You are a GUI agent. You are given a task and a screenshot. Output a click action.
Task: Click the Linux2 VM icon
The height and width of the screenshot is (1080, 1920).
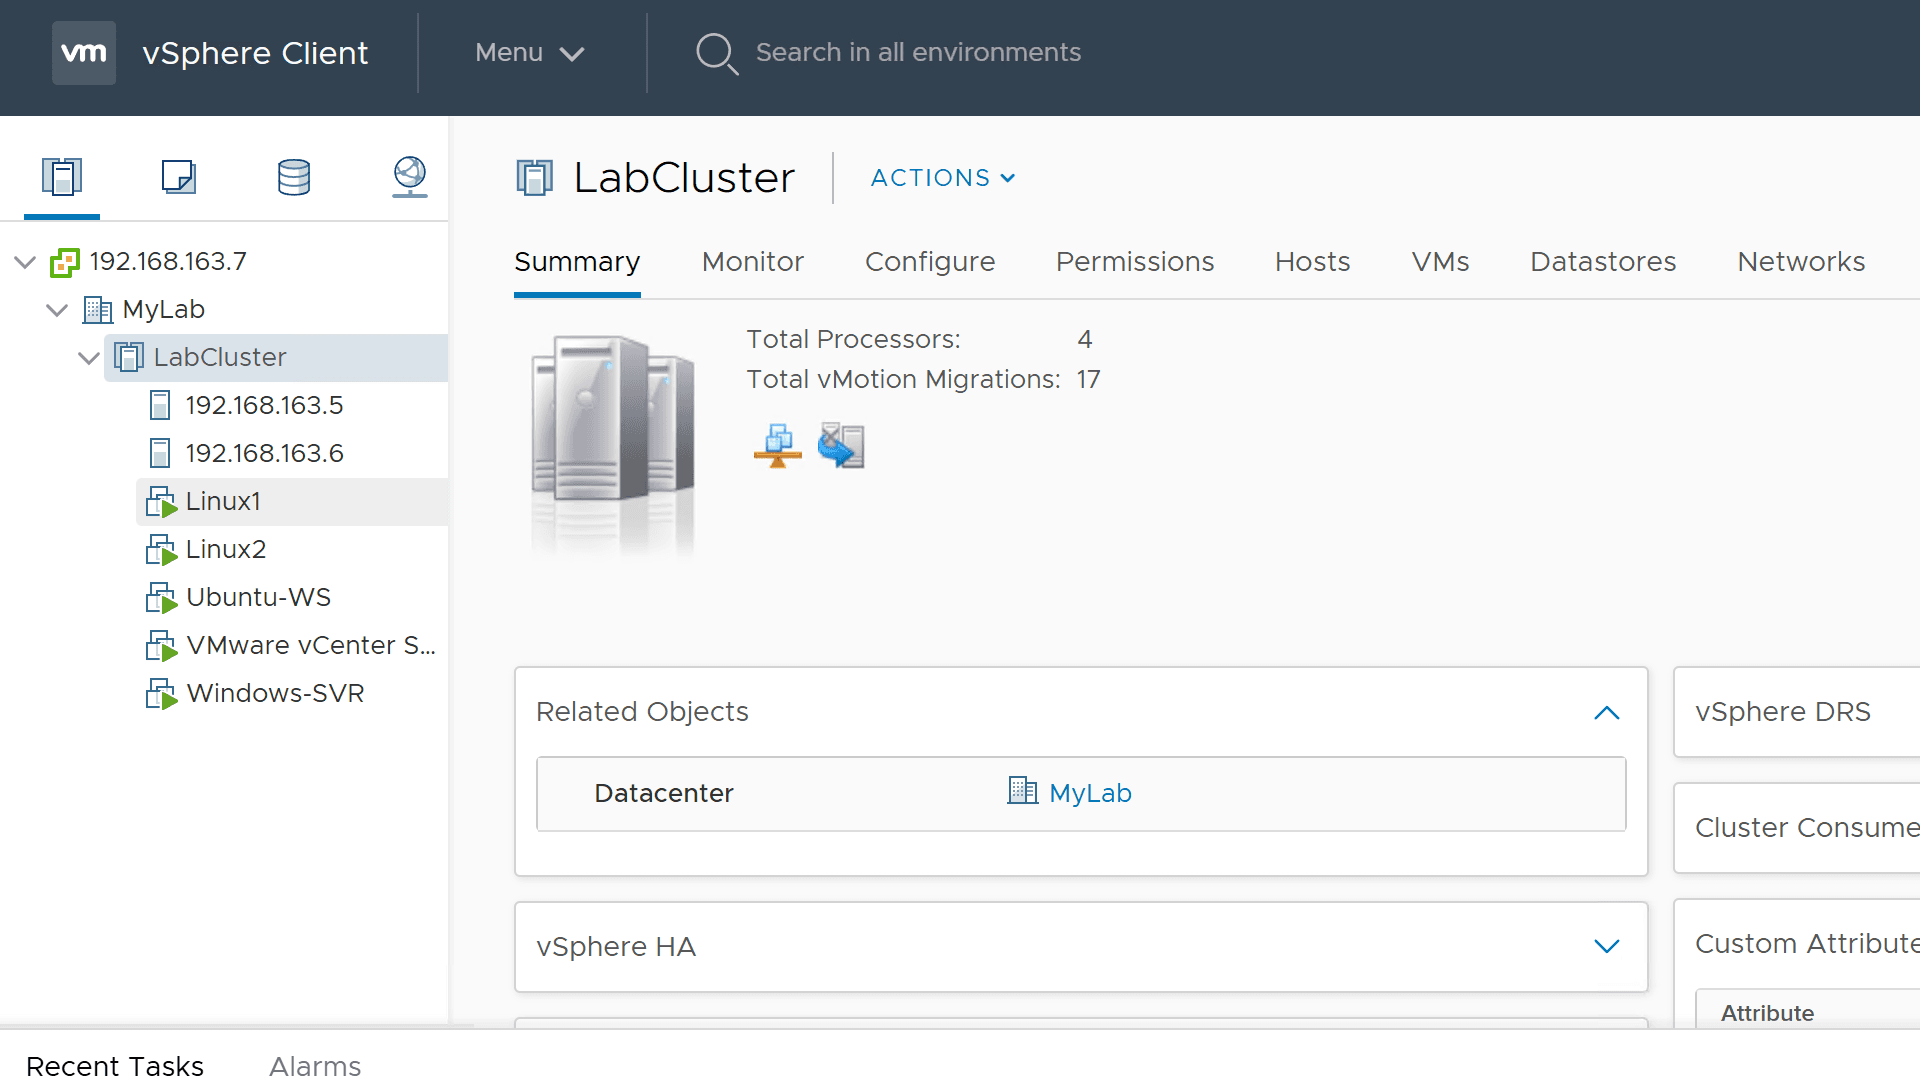click(x=161, y=550)
